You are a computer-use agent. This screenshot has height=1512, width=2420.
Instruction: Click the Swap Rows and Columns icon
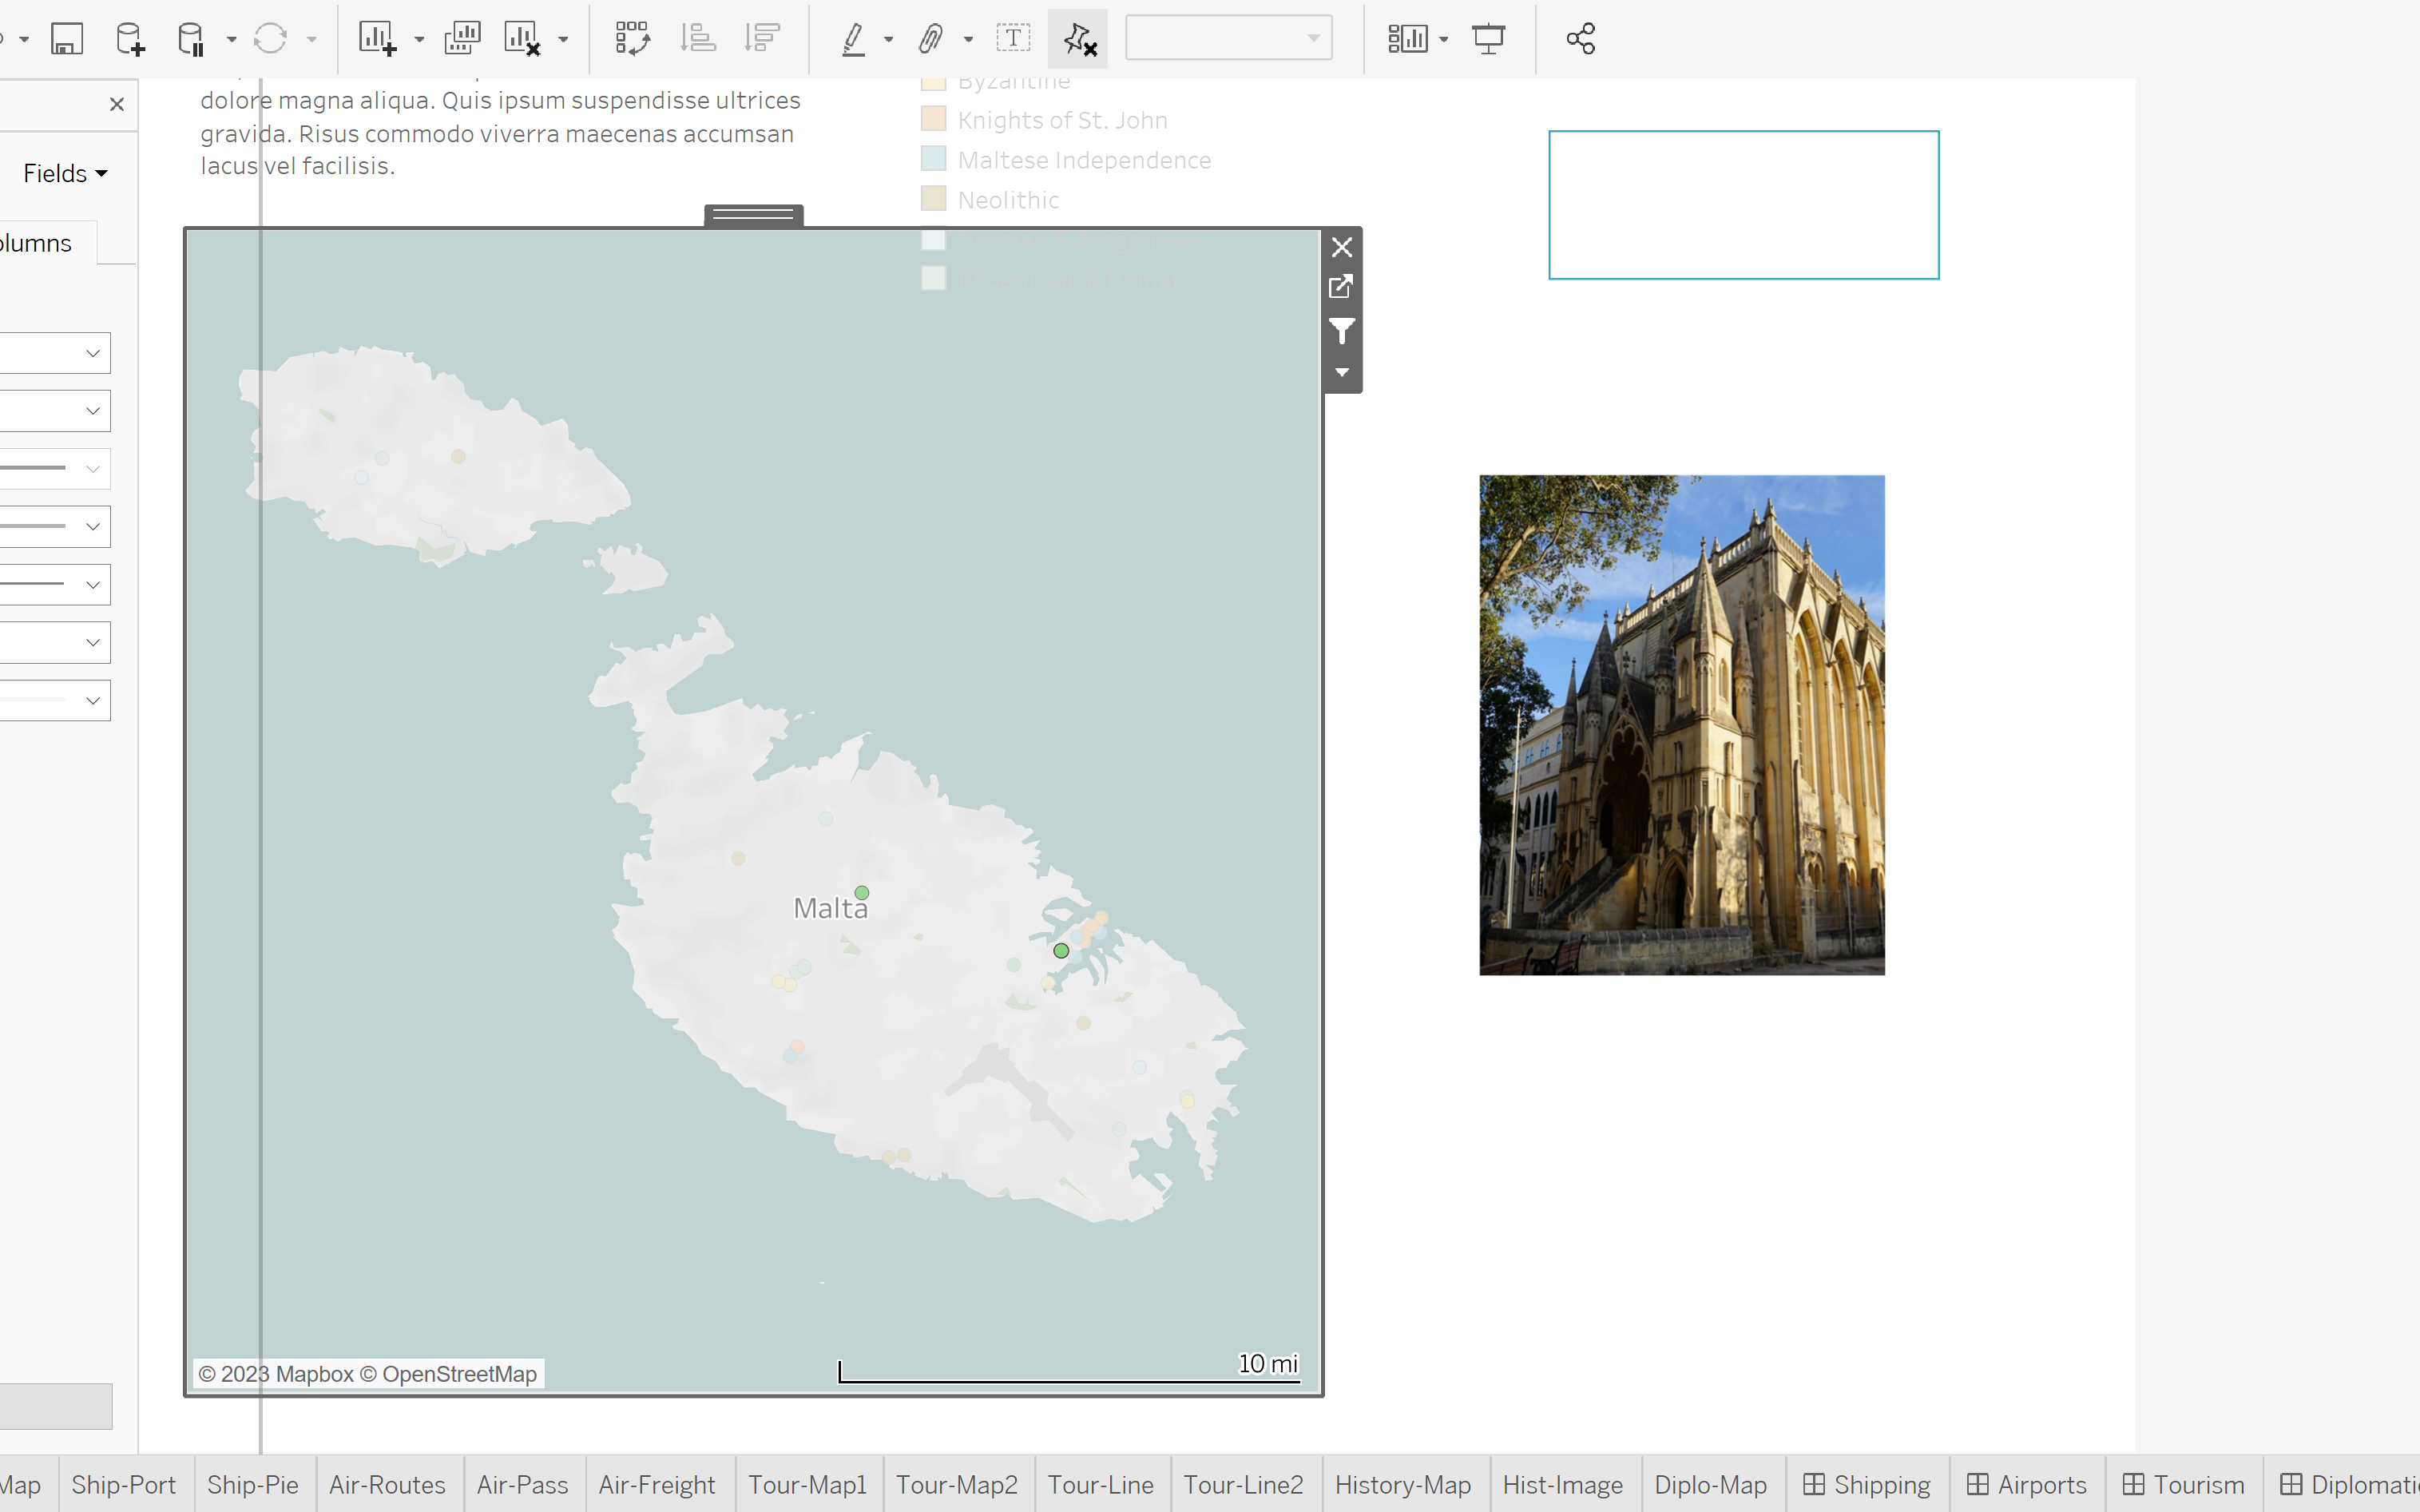(632, 39)
